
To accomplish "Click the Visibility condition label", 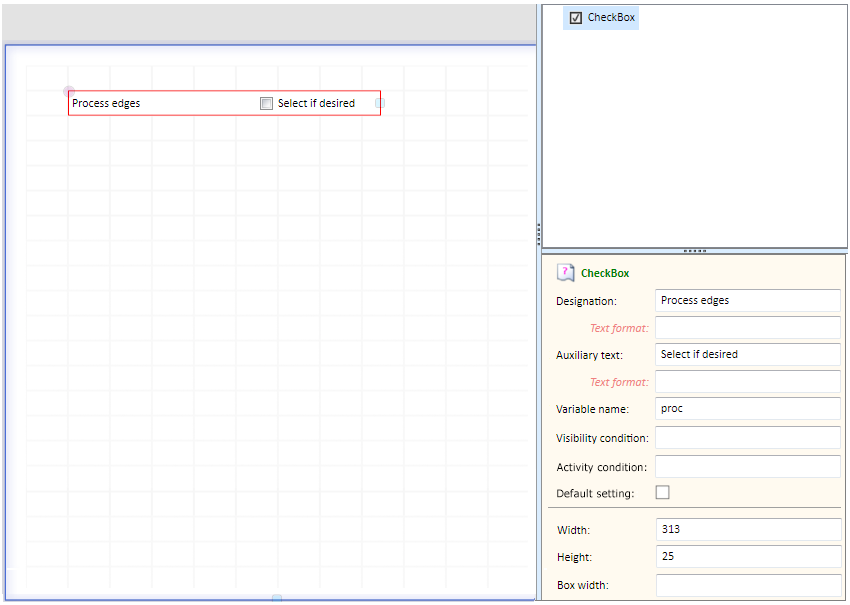I will (x=602, y=438).
